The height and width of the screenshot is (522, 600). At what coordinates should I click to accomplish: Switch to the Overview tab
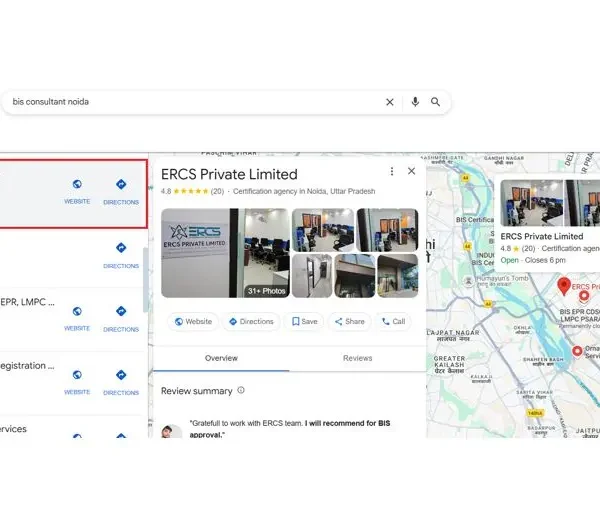pos(221,358)
